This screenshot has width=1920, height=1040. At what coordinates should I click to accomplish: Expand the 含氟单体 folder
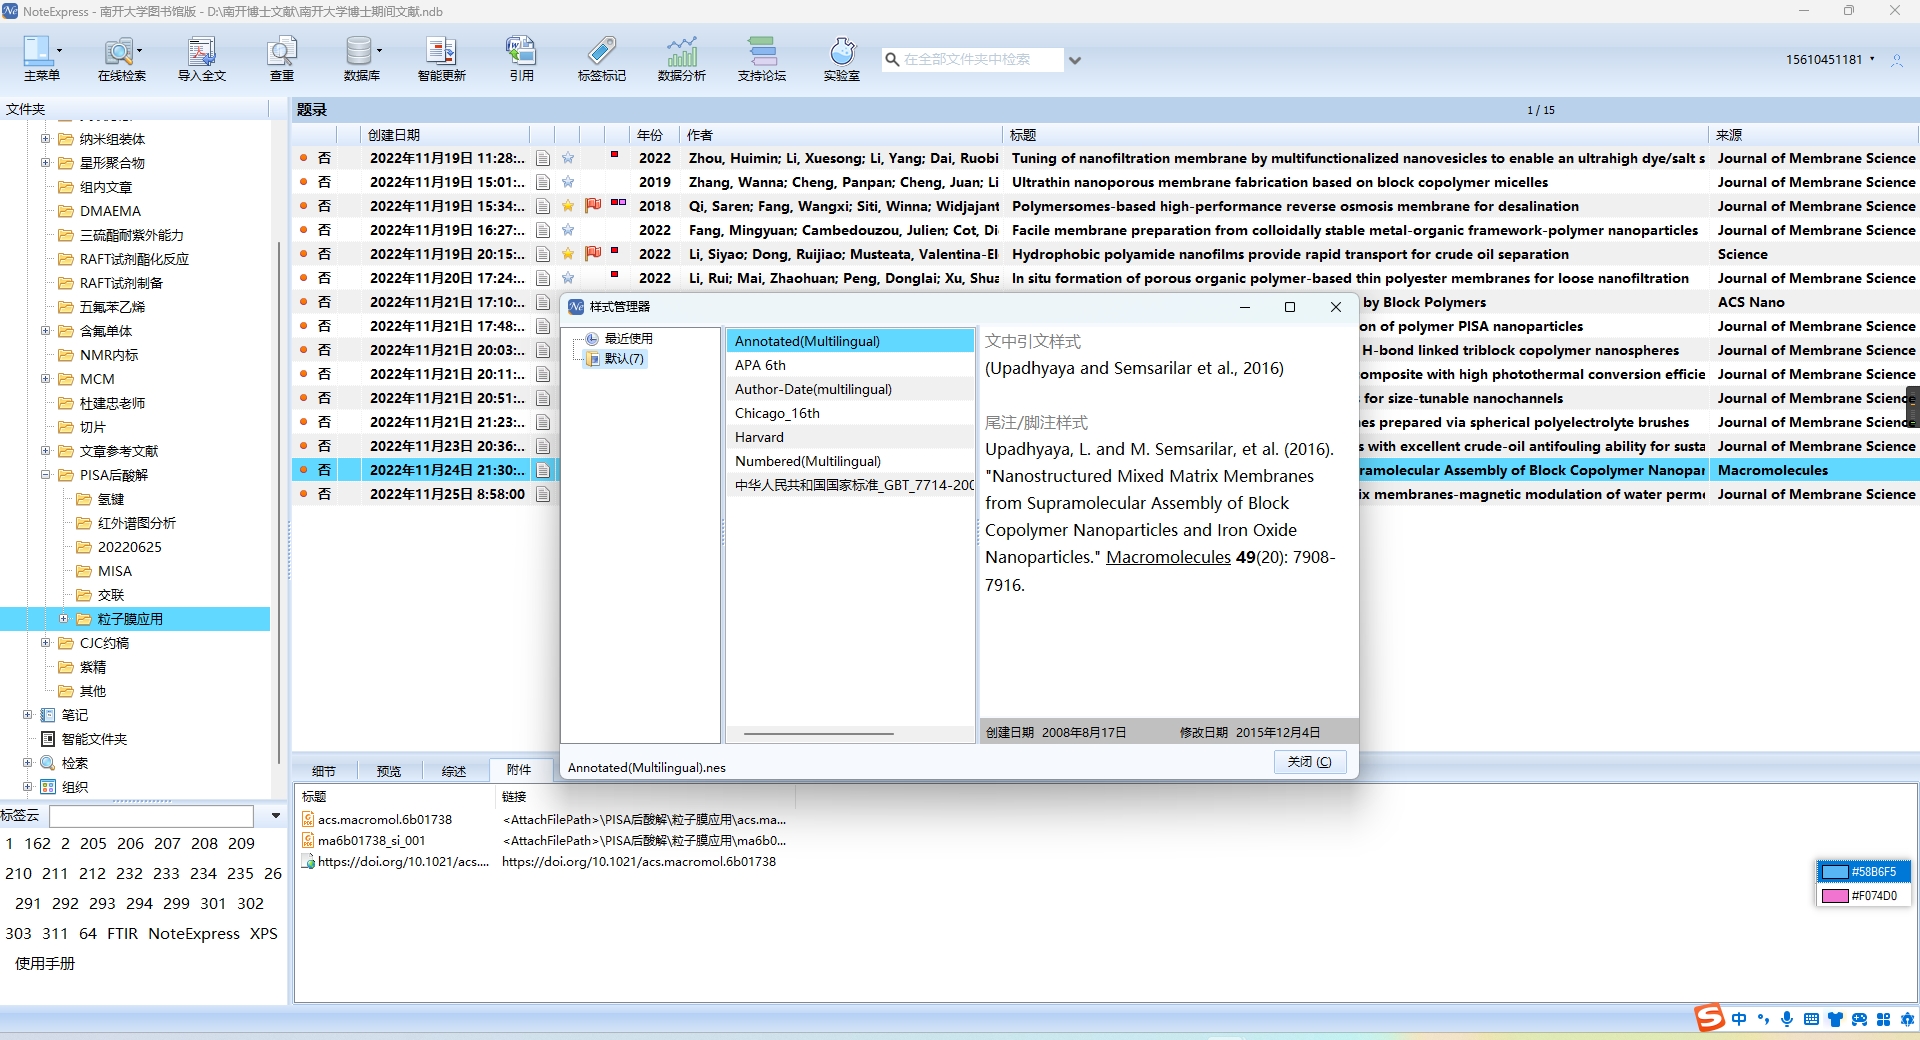point(45,331)
